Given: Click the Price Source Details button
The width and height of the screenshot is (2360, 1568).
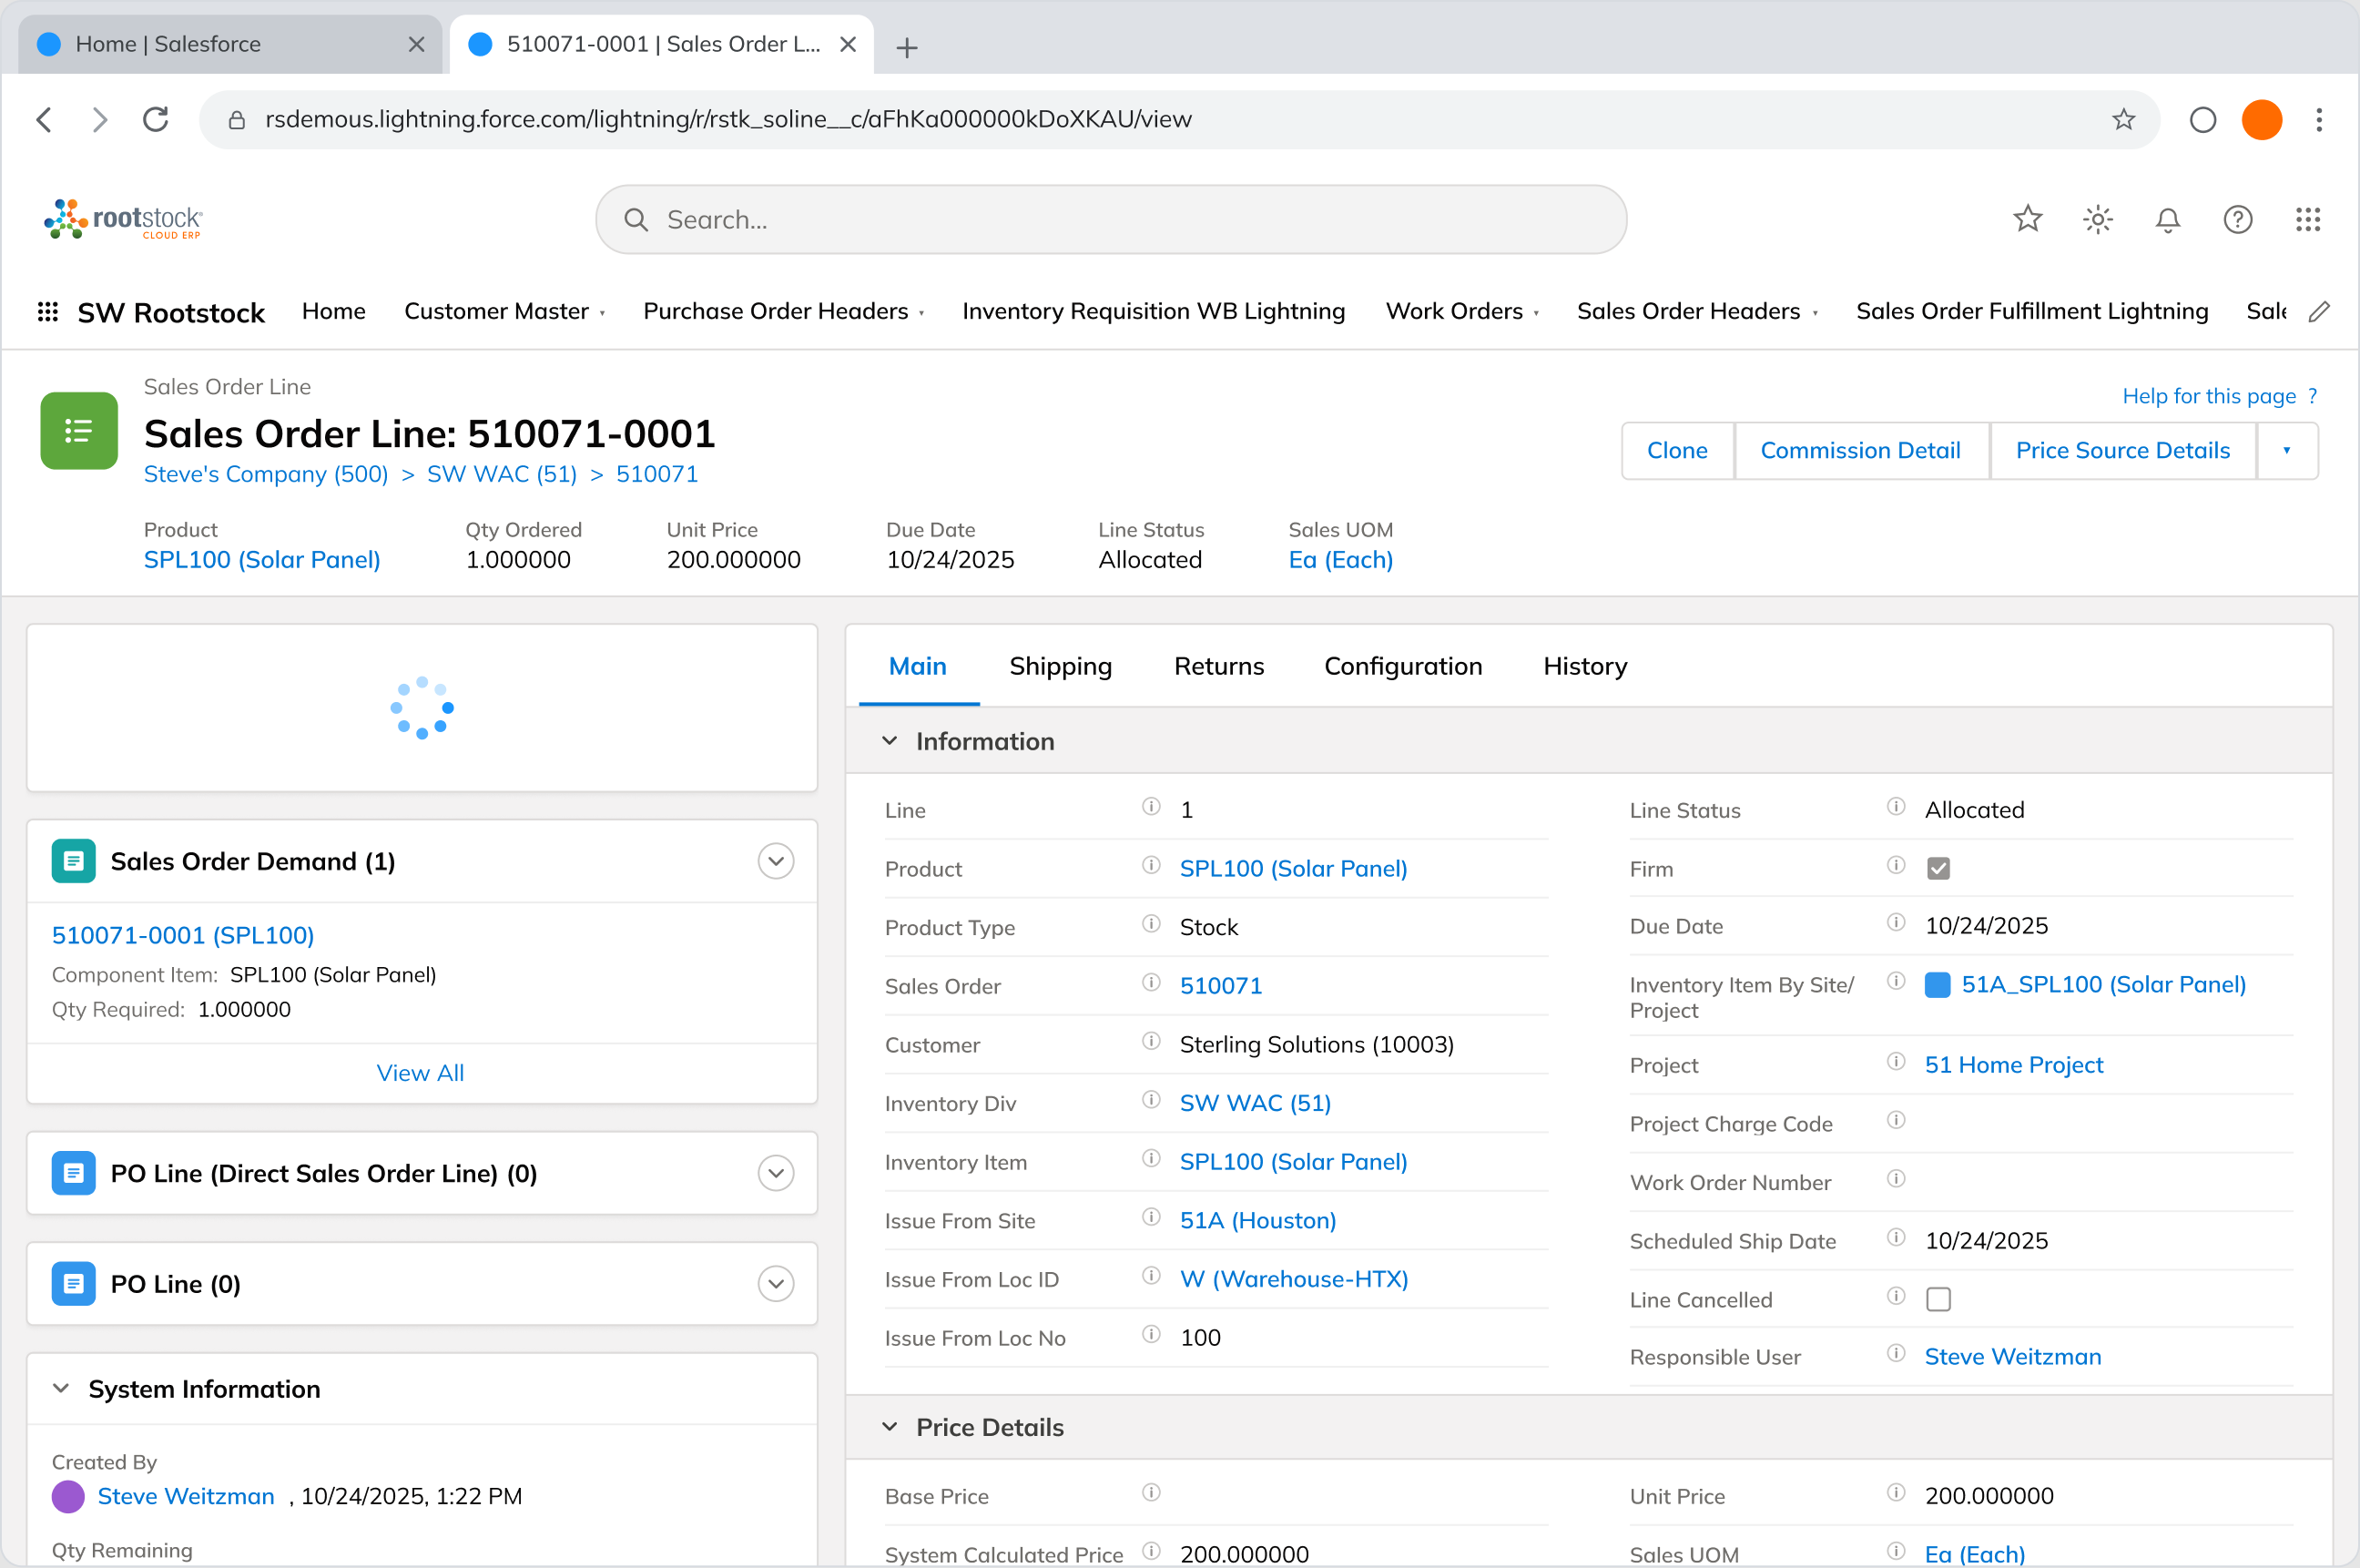Looking at the screenshot, I should (2122, 451).
